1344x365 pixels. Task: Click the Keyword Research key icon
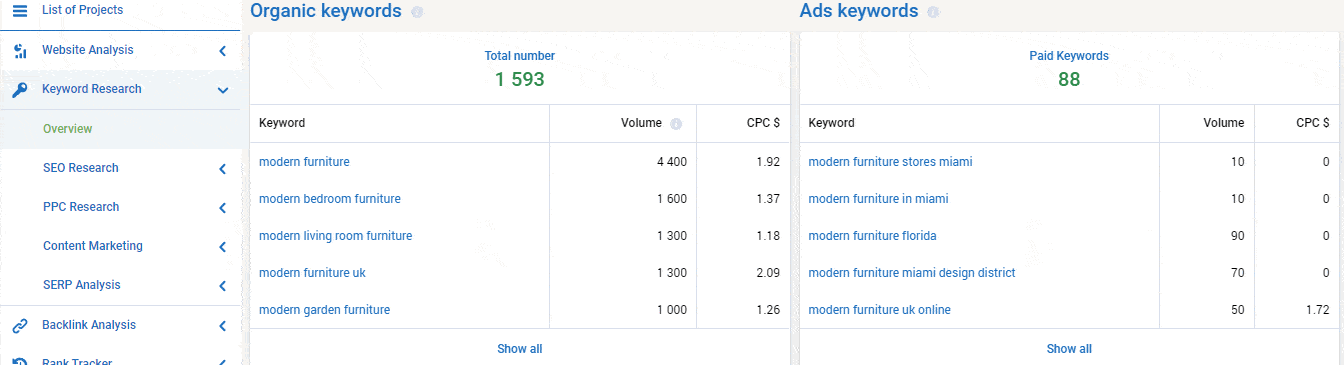click(x=20, y=90)
